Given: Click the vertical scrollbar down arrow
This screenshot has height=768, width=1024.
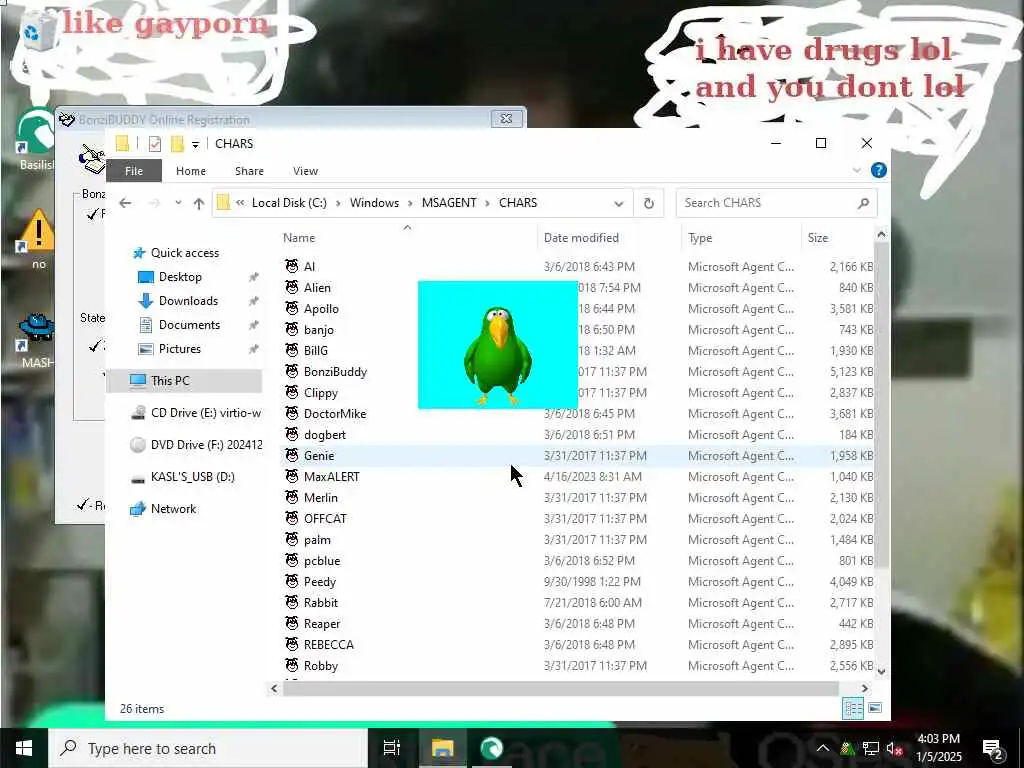Looking at the screenshot, I should (x=881, y=671).
